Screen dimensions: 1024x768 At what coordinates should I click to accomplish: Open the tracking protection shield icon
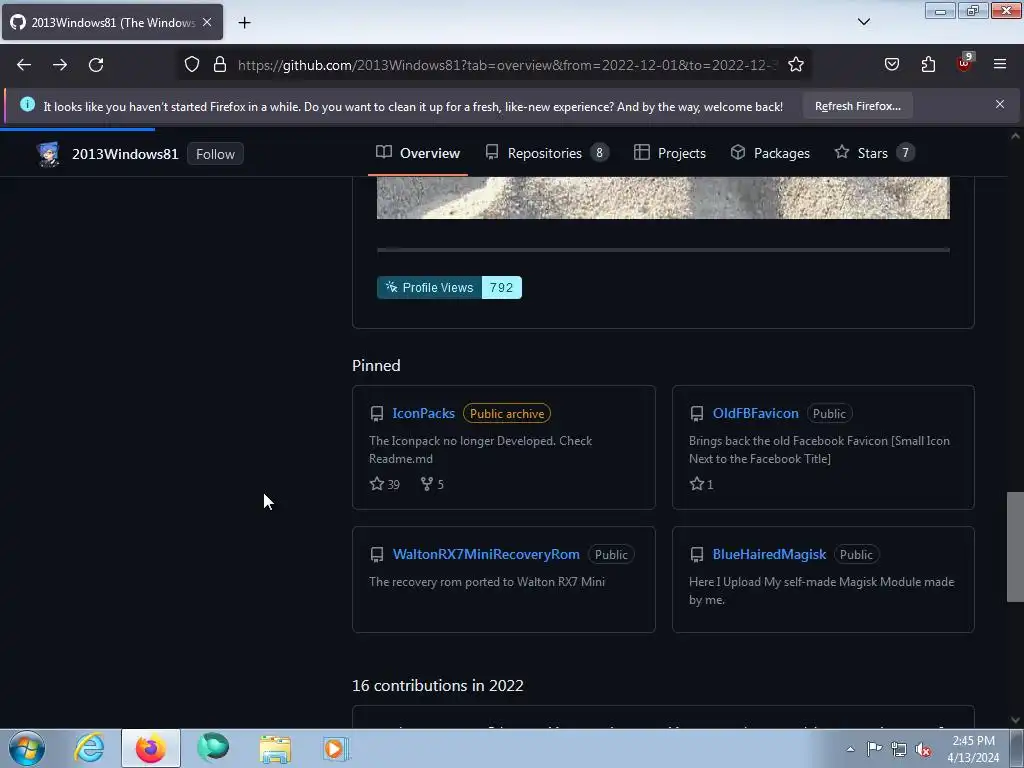click(x=191, y=65)
